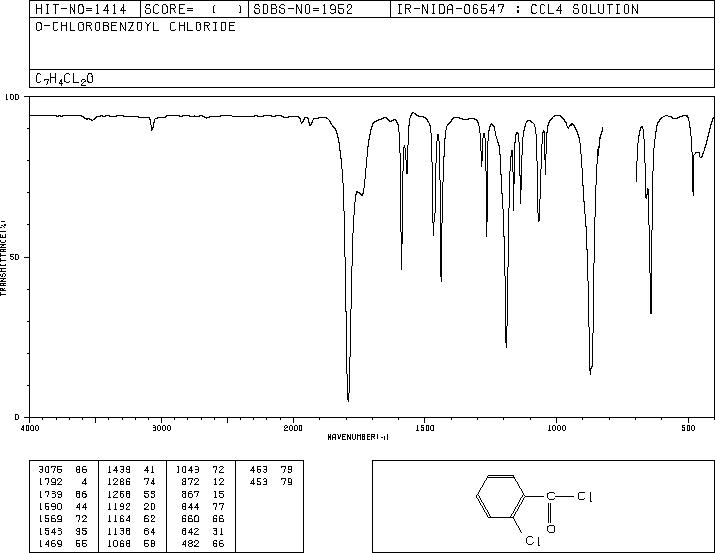The height and width of the screenshot is (553, 715).
Task: Select the 872 peak table entry
Action: tap(191, 482)
